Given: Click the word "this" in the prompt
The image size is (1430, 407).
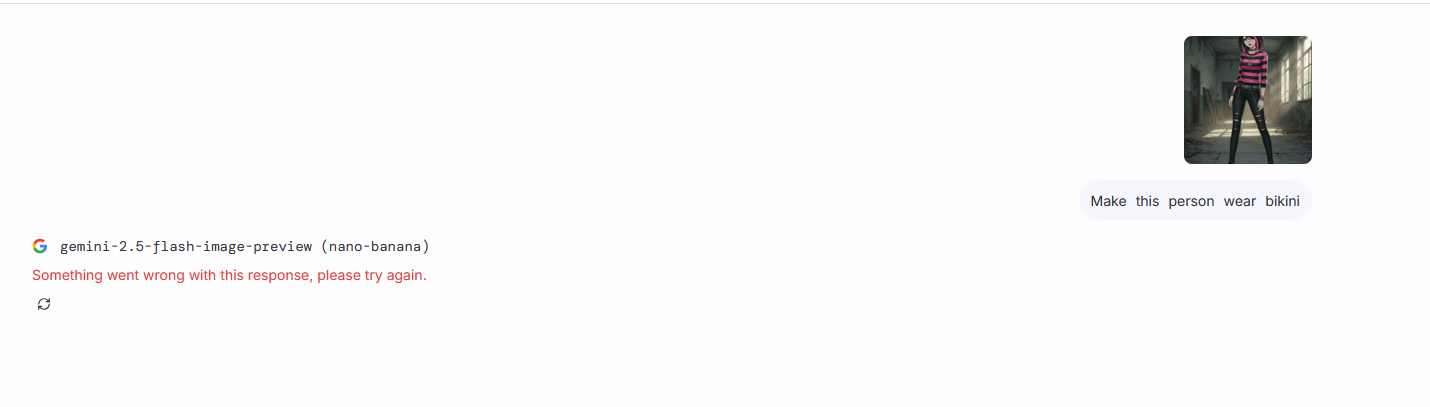Looking at the screenshot, I should coord(1147,201).
